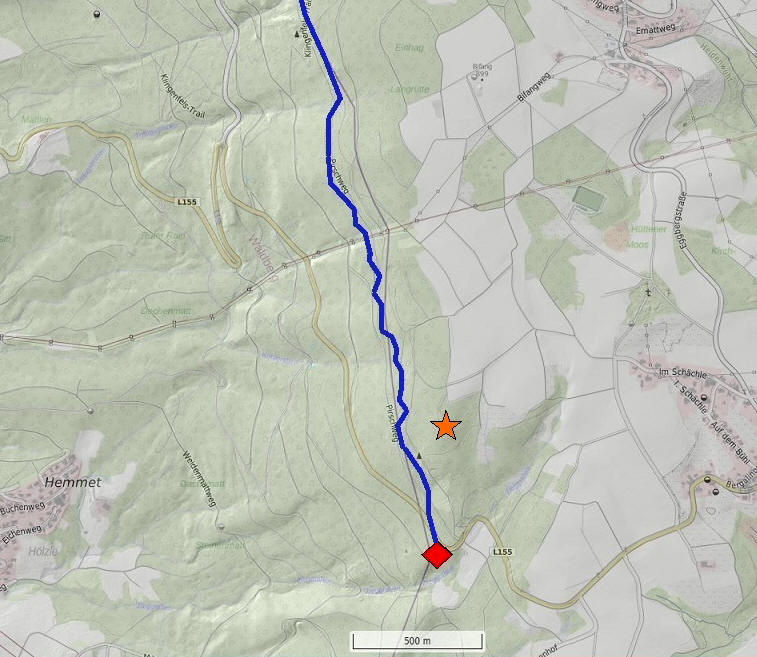Click the Im Schächle street label

[x=683, y=373]
